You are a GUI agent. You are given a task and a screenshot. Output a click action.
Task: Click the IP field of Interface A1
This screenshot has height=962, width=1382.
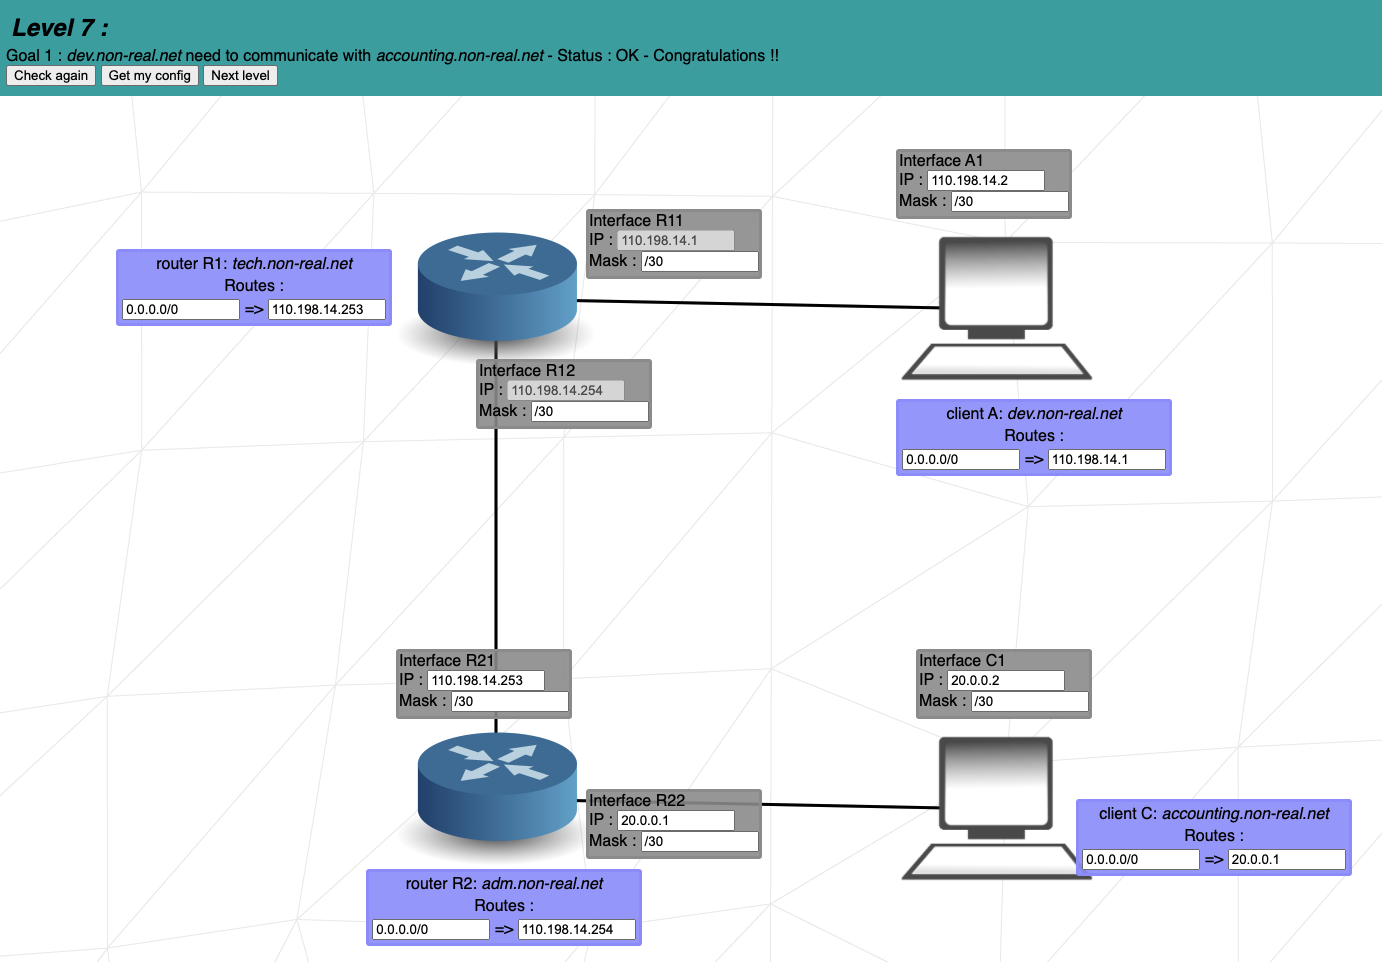[x=985, y=180]
